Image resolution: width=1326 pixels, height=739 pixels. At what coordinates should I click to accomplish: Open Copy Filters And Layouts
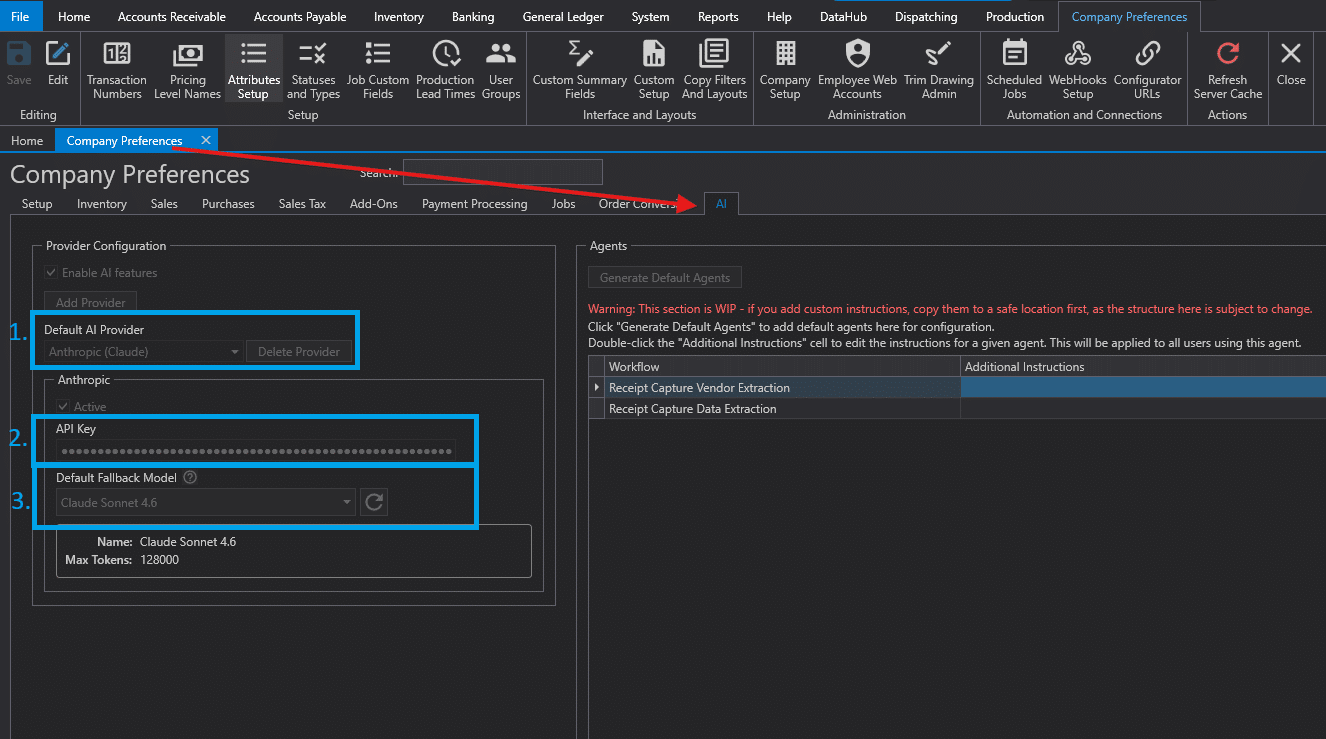pyautogui.click(x=715, y=70)
